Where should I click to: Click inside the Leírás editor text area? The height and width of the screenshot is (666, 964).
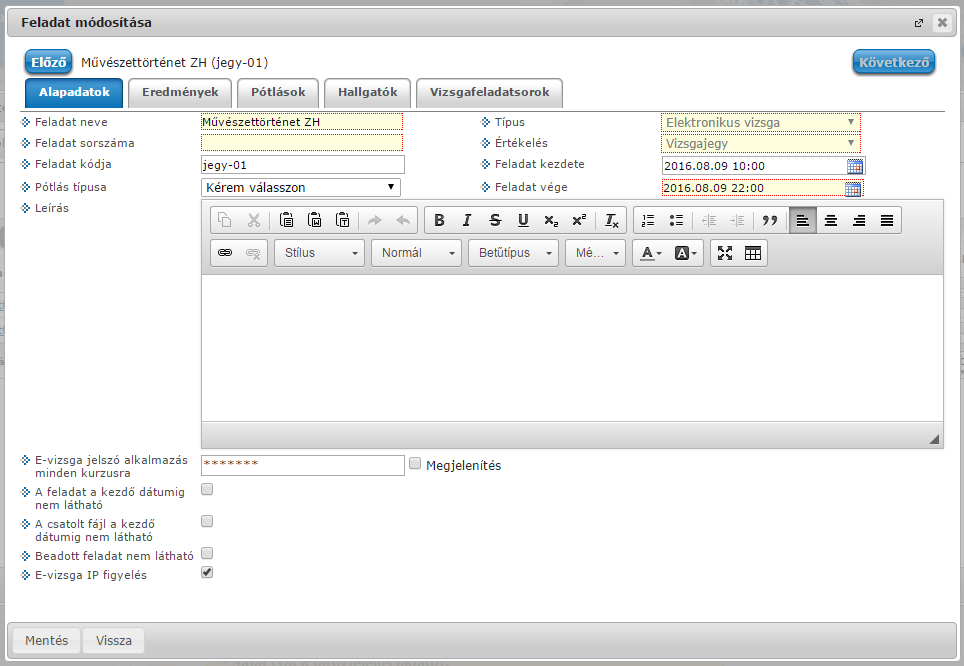(572, 347)
